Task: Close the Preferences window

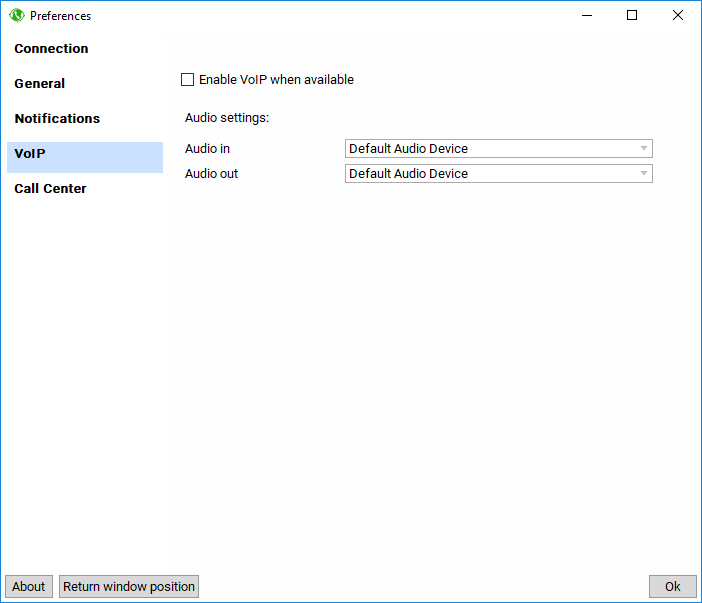Action: click(678, 16)
